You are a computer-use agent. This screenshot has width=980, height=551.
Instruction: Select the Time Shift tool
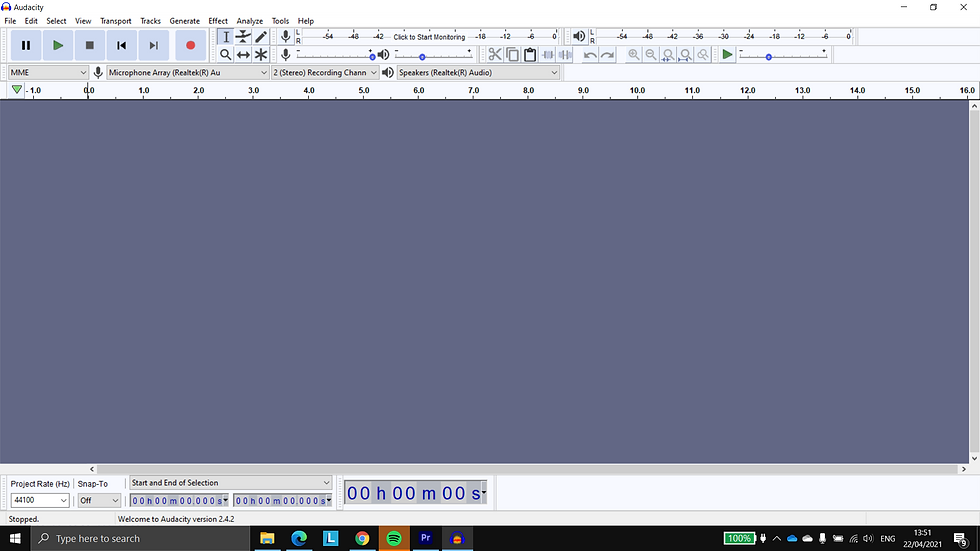tap(243, 54)
